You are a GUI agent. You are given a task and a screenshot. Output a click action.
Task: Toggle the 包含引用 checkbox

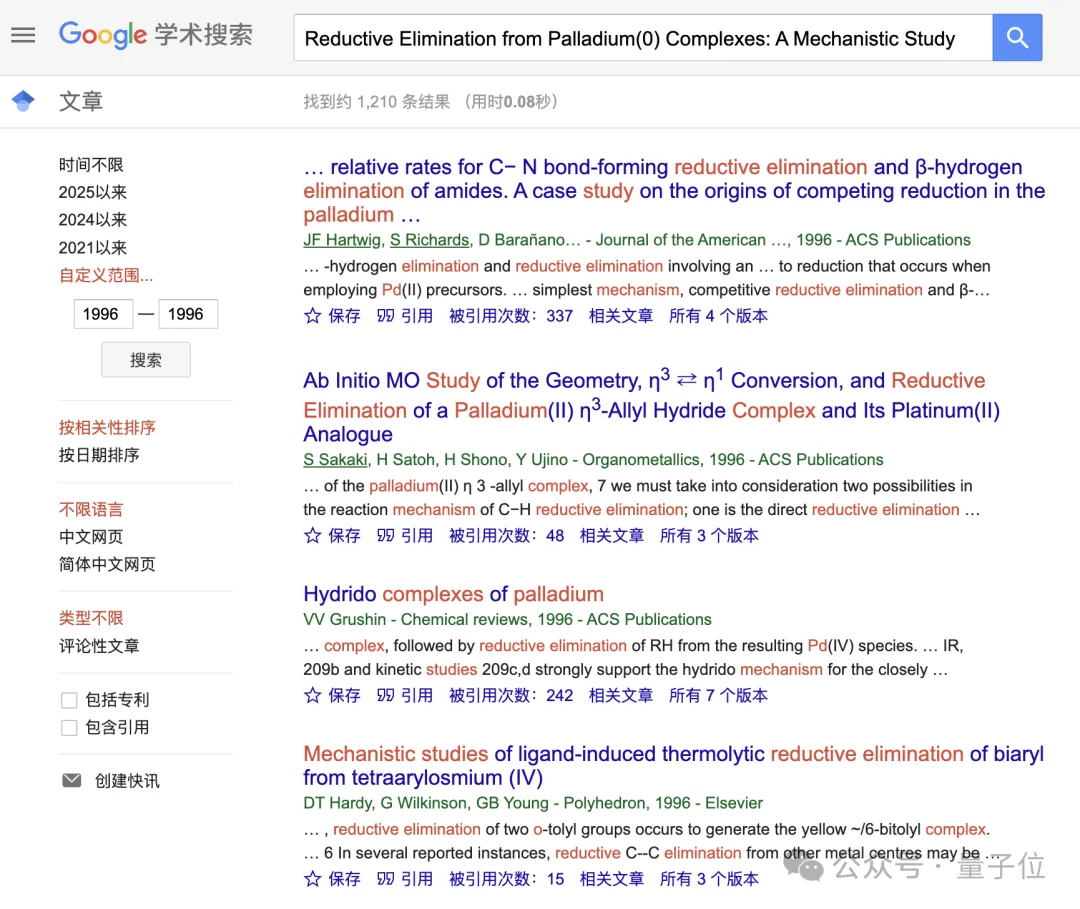[69, 728]
